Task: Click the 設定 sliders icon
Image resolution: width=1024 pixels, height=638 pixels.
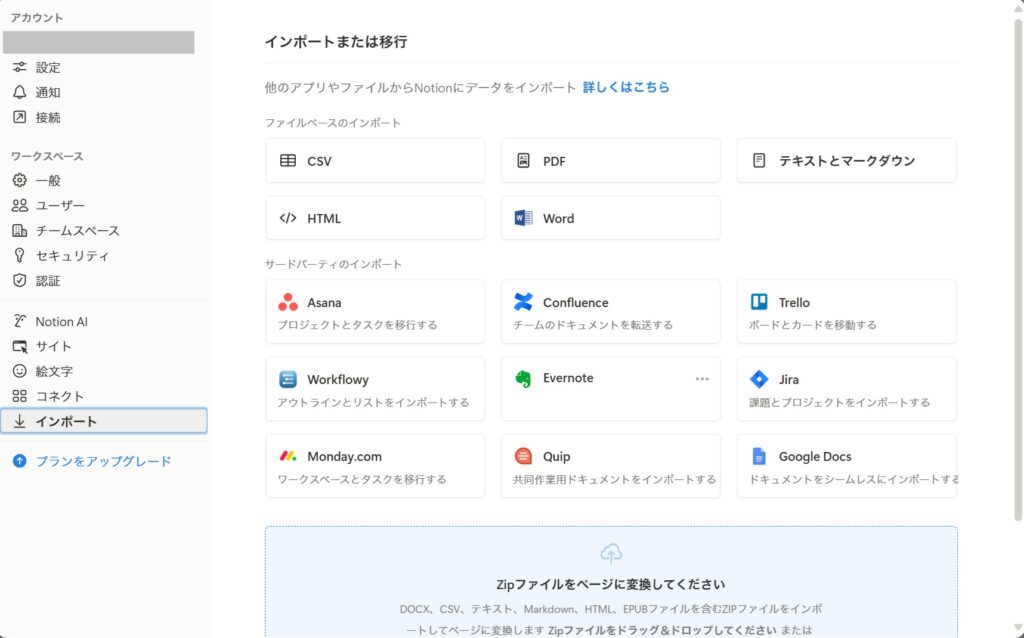Action: (x=20, y=67)
